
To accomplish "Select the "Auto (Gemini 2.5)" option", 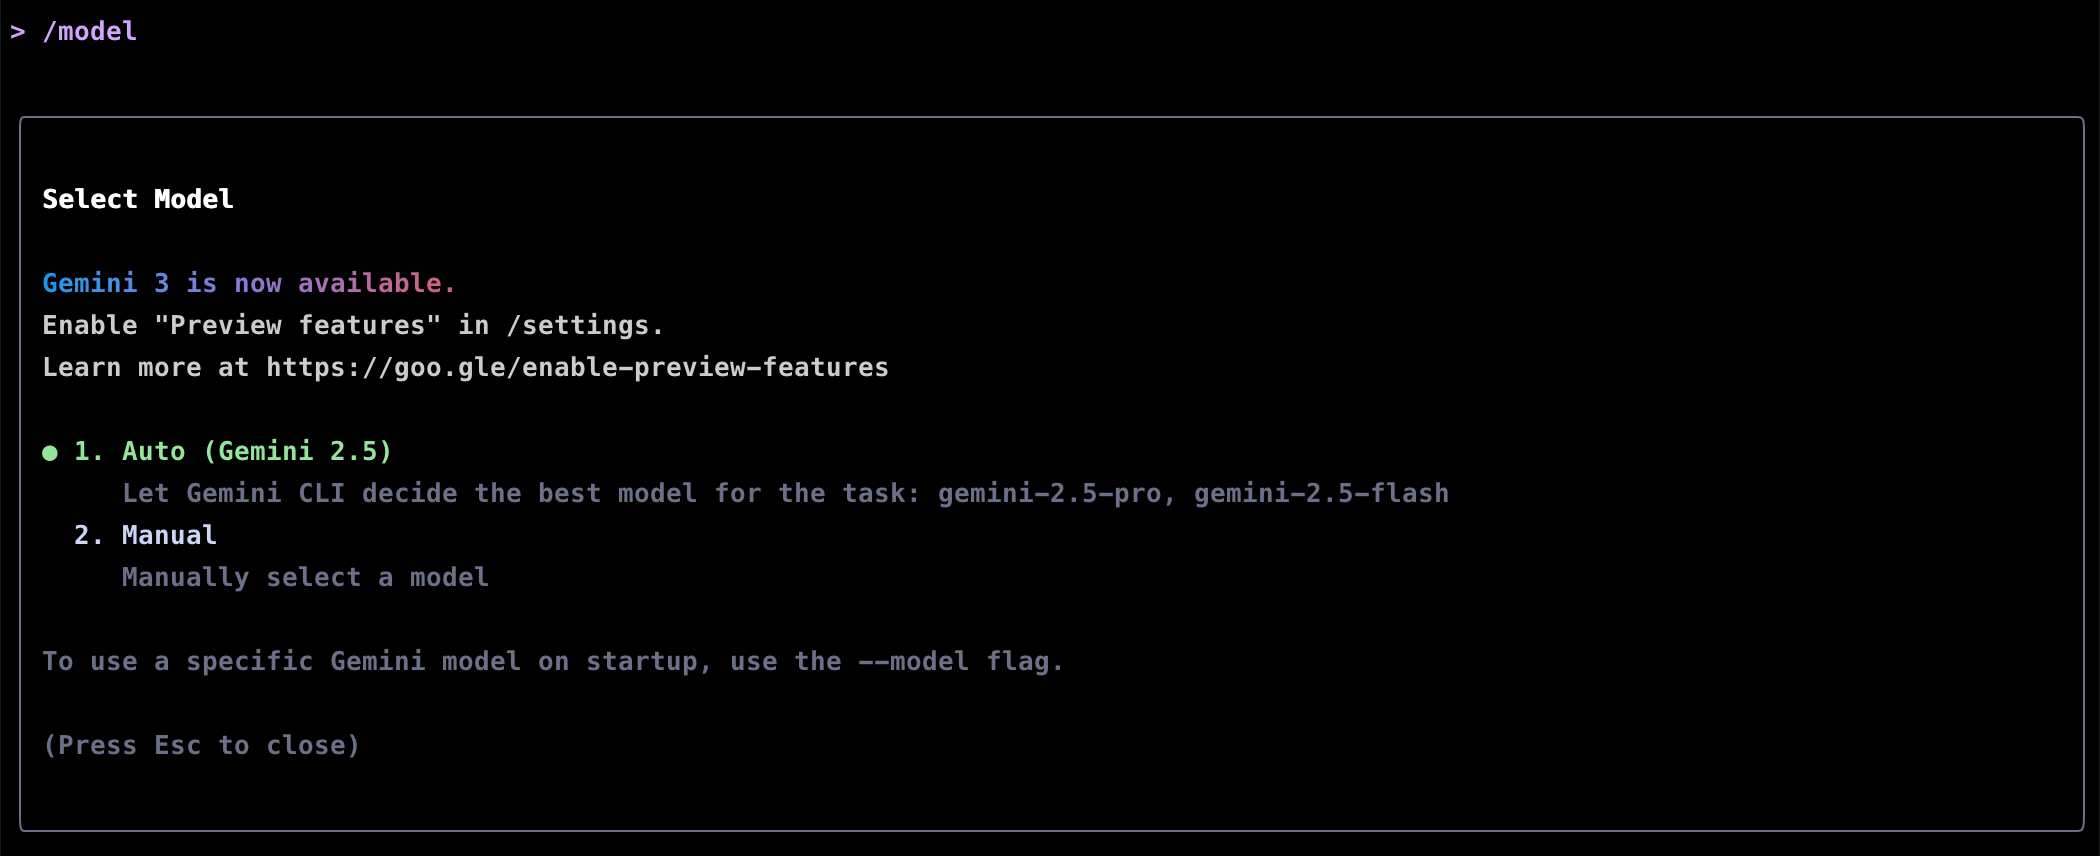I will 256,451.
